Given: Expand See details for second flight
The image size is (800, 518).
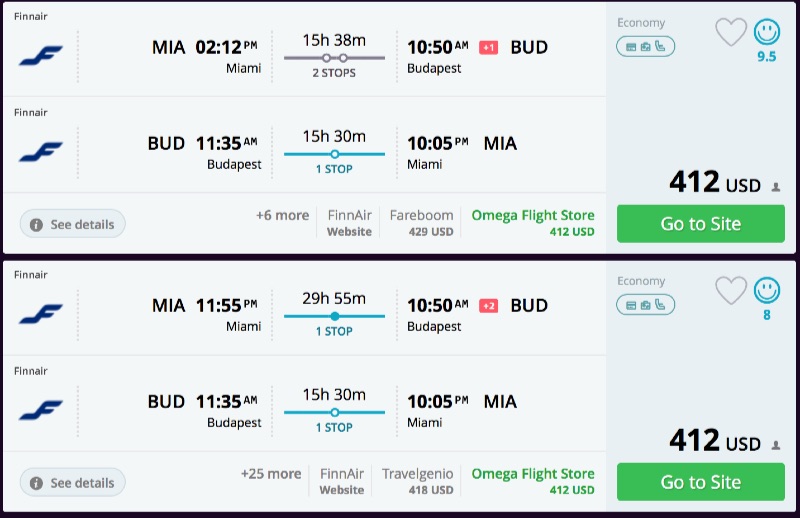Looking at the screenshot, I should click(73, 482).
